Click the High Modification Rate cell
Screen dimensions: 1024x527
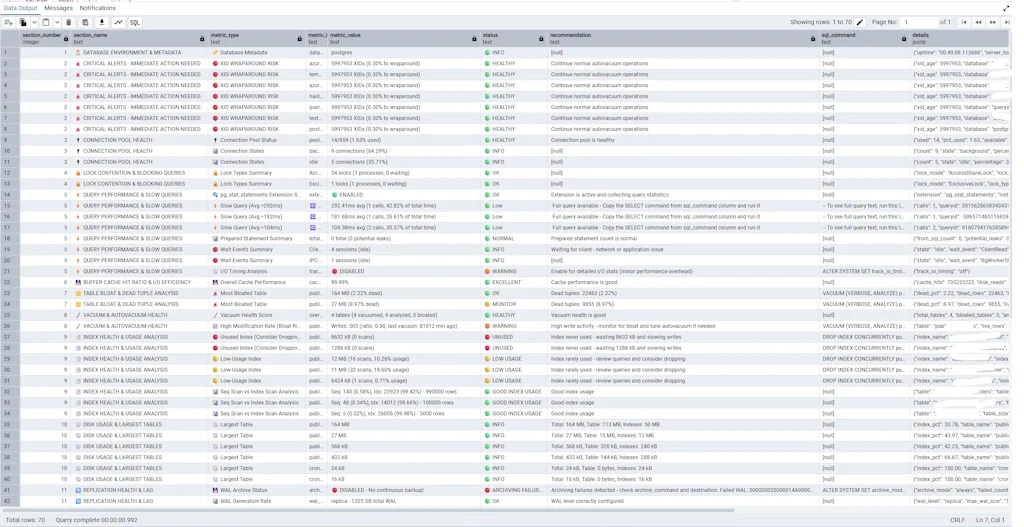[x=257, y=326]
